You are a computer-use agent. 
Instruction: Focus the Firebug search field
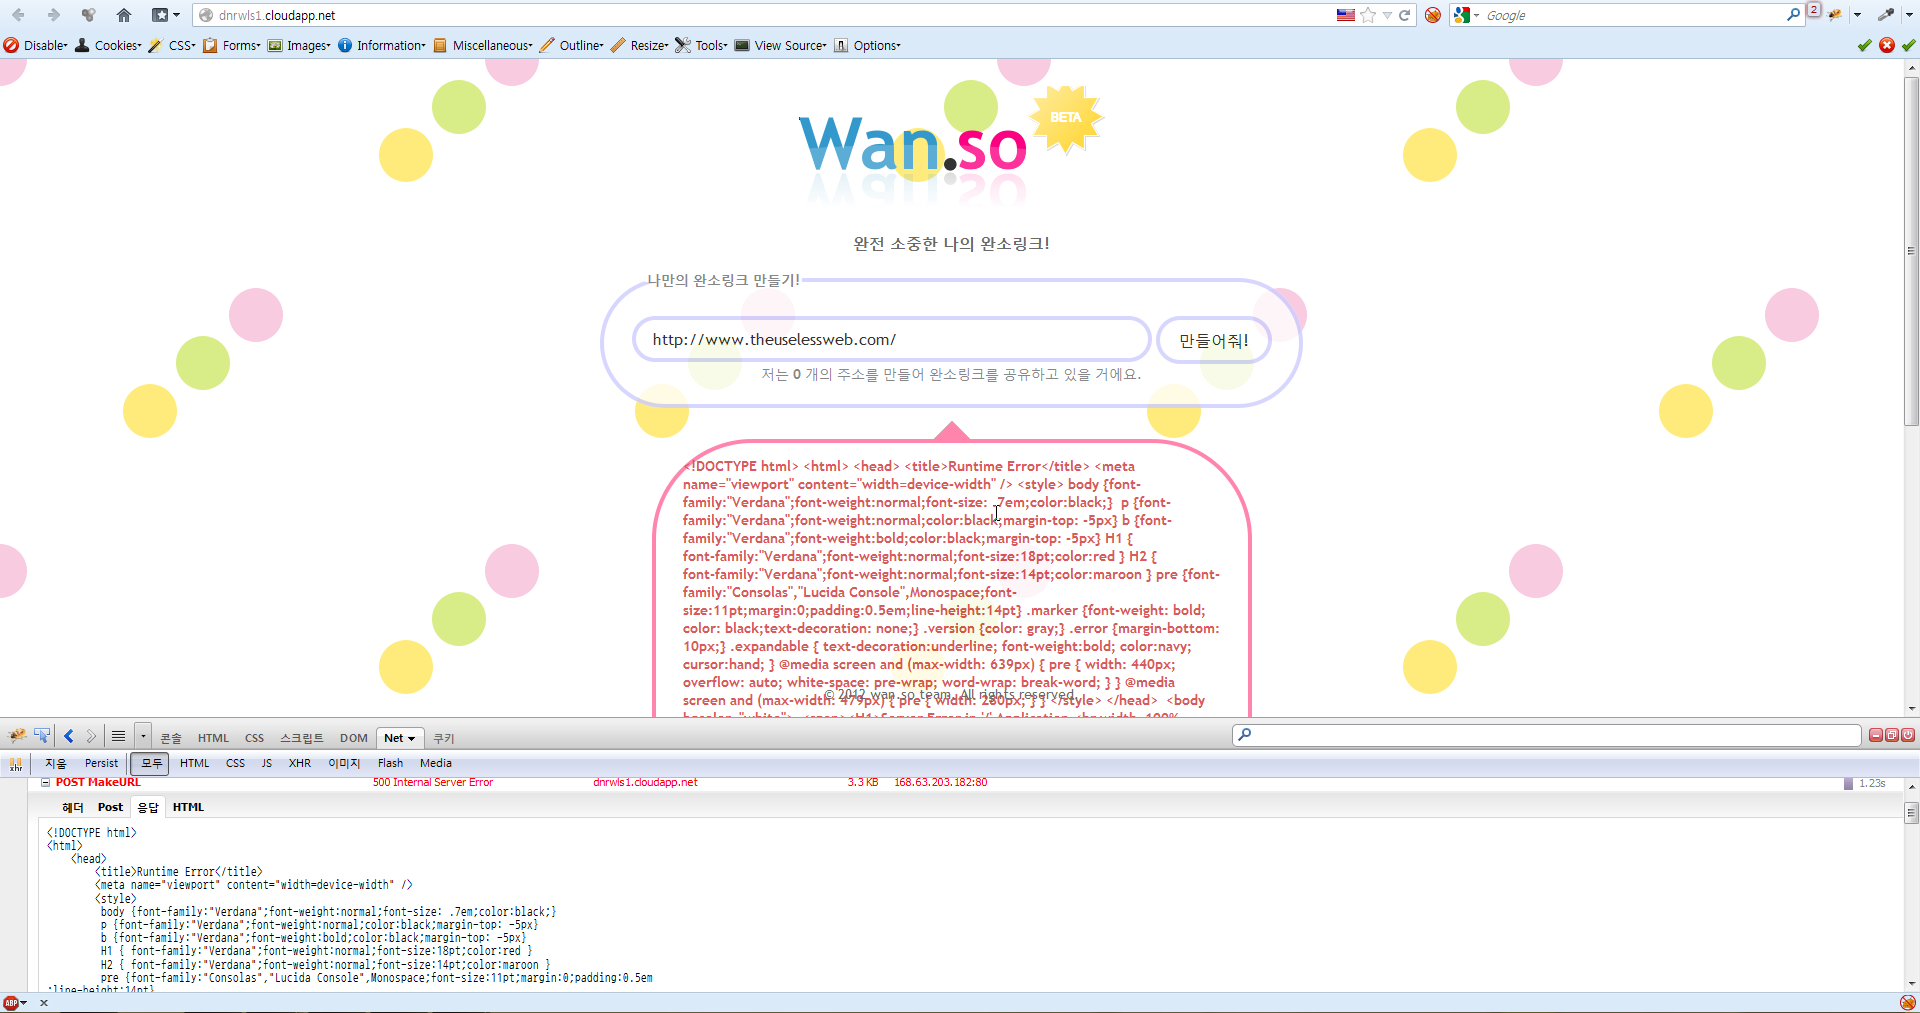click(1546, 735)
